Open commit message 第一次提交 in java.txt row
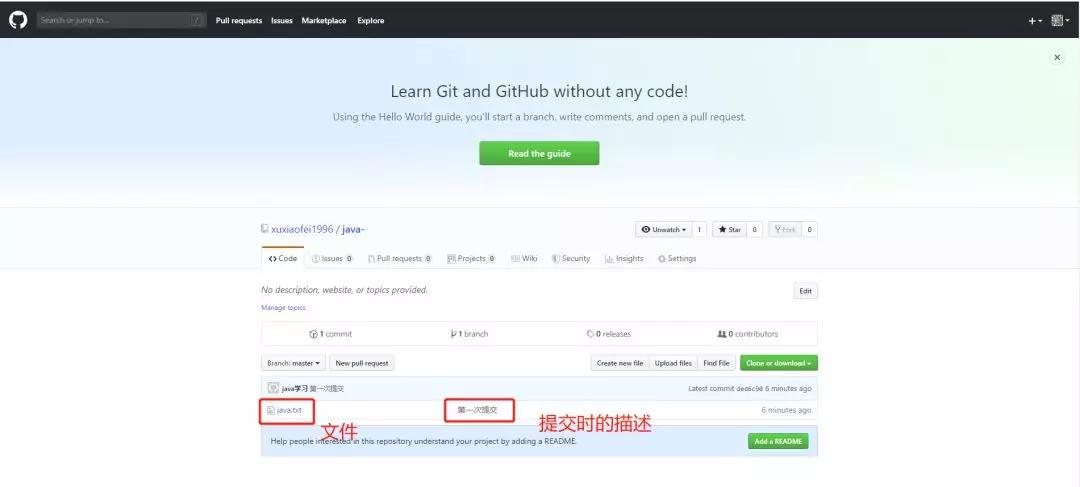The image size is (1080, 487). [x=477, y=410]
